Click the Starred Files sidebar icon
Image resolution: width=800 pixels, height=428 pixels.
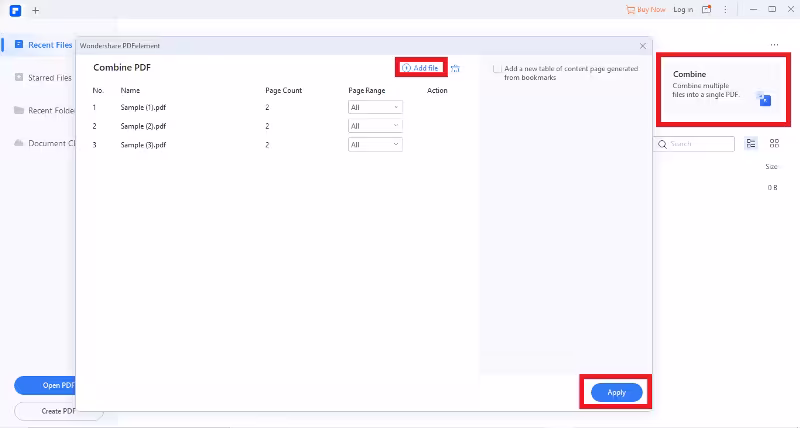pyautogui.click(x=19, y=77)
